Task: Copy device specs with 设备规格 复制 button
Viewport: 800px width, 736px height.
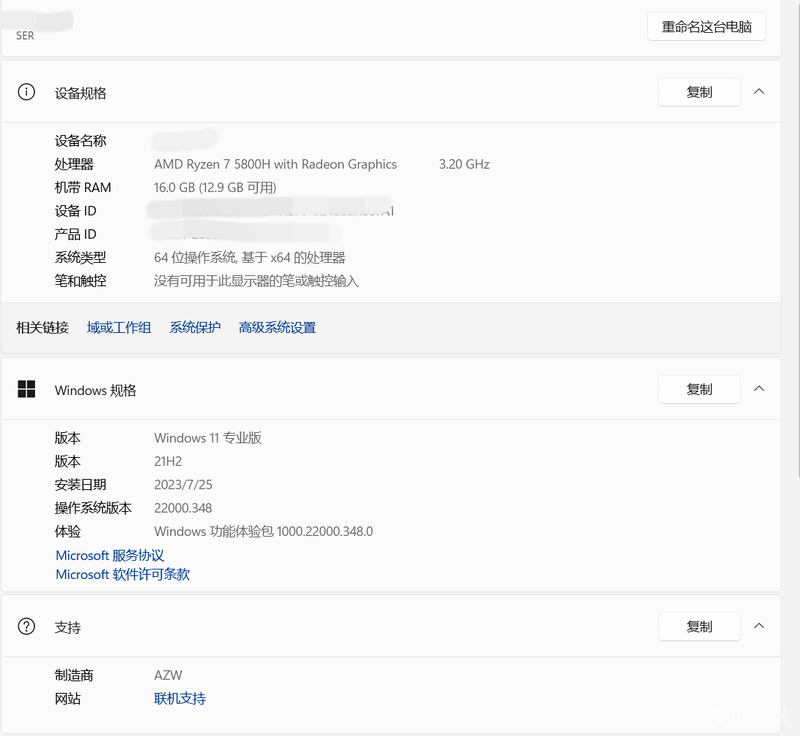Action: 699,92
